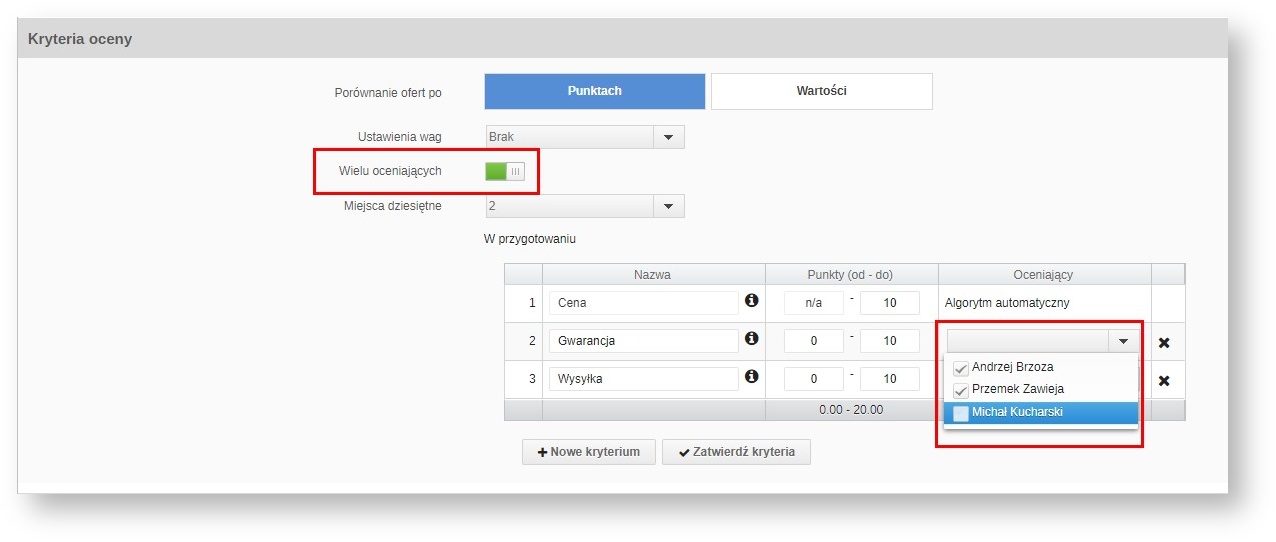Click info icon next to Cena field
1276x542 pixels.
[x=752, y=300]
